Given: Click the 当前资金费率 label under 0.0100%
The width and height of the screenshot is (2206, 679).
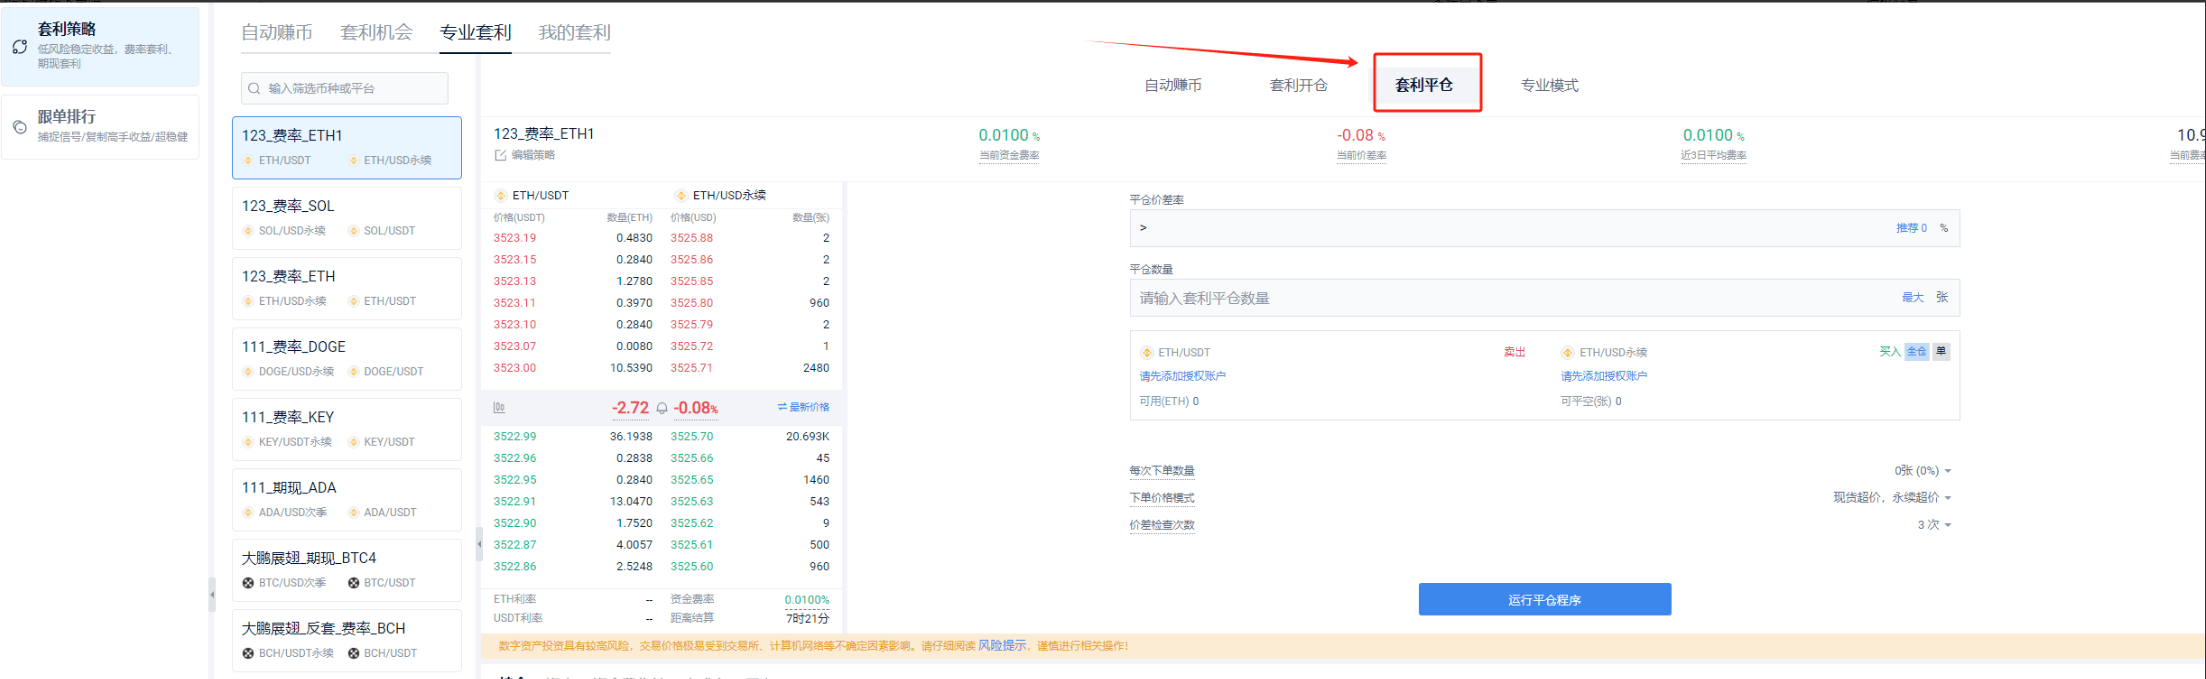Looking at the screenshot, I should tap(1009, 155).
